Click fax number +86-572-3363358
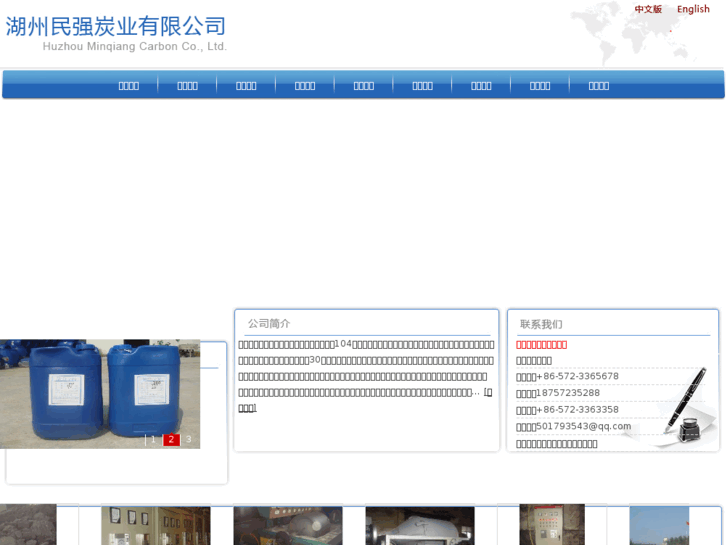 (x=577, y=410)
